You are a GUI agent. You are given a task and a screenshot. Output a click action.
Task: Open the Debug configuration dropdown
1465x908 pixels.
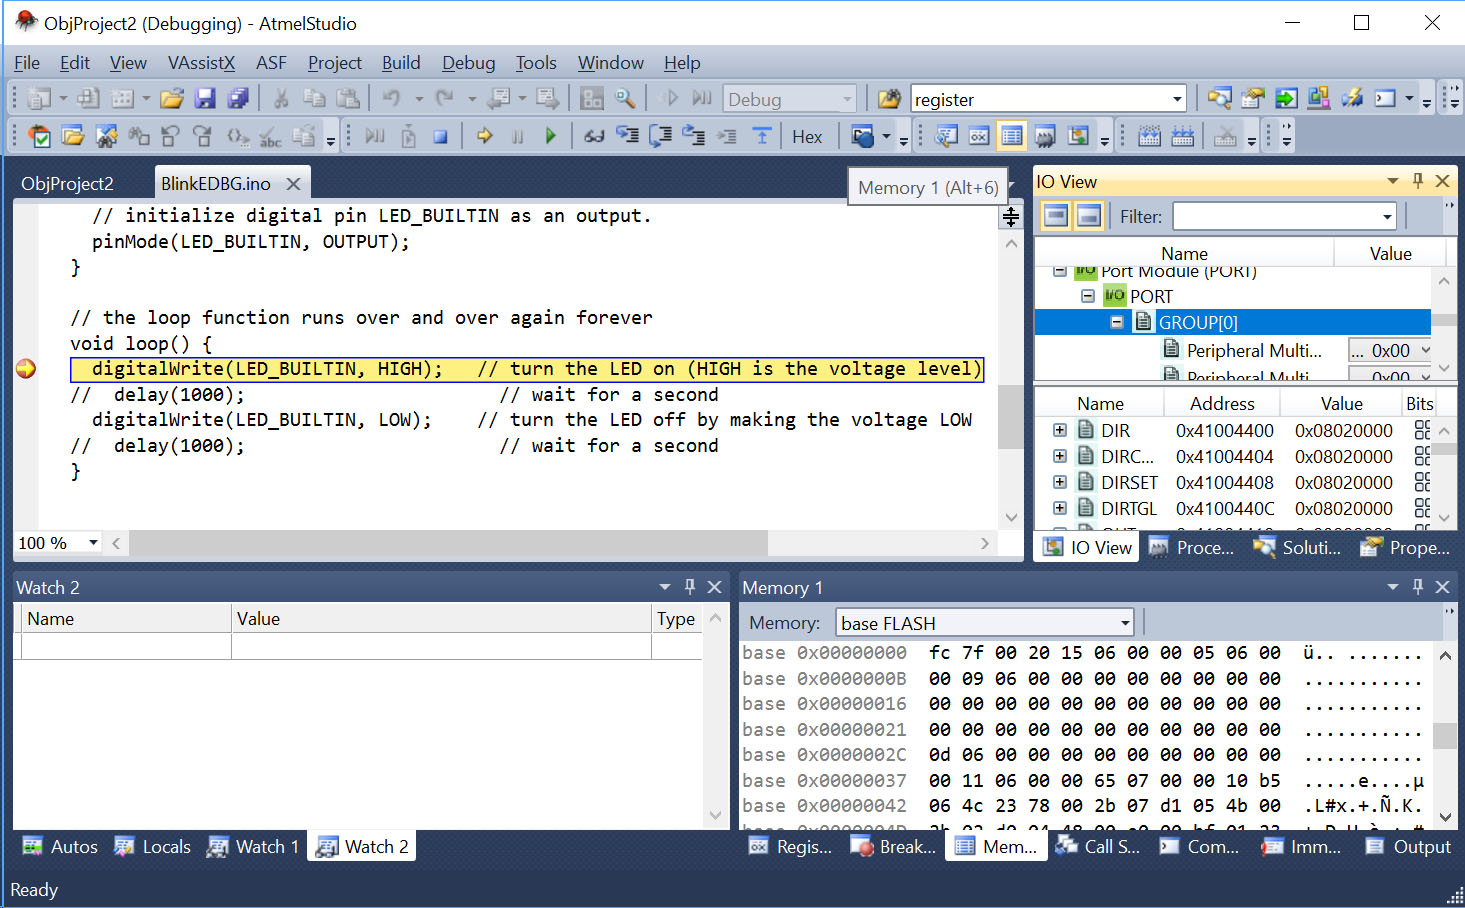848,99
